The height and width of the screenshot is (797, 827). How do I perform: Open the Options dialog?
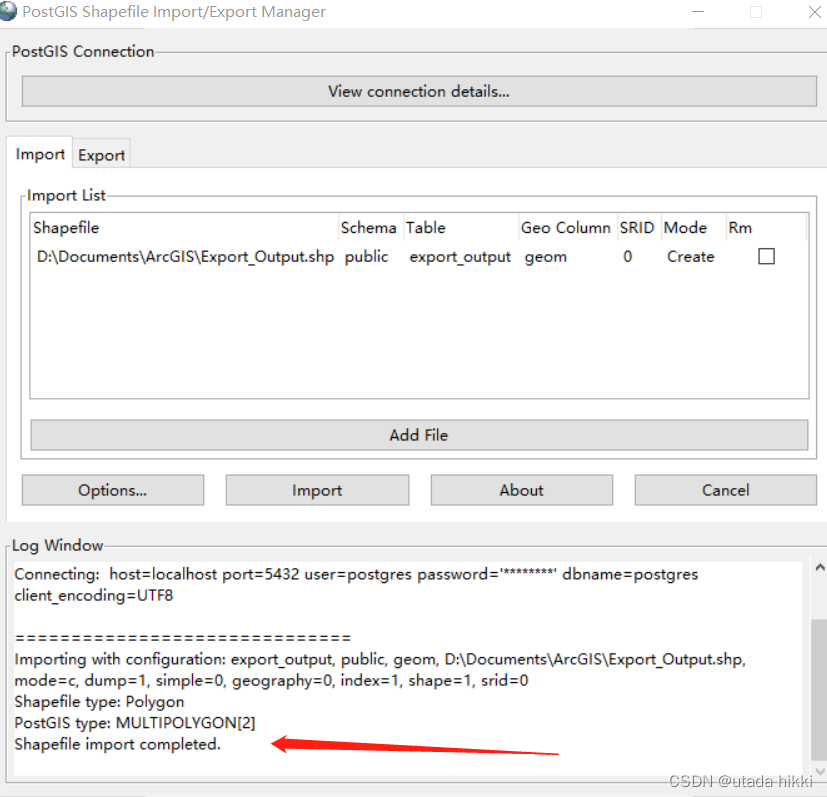coord(112,490)
